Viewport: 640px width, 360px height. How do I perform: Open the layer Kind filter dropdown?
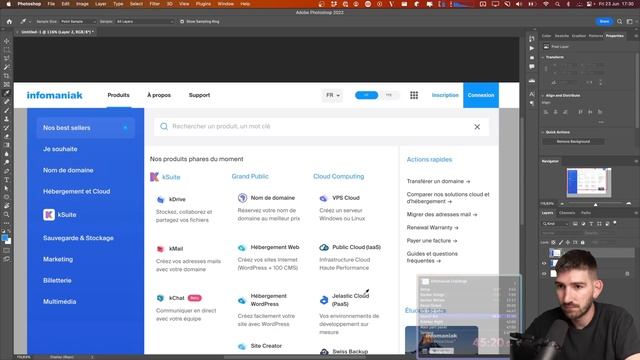pos(555,224)
